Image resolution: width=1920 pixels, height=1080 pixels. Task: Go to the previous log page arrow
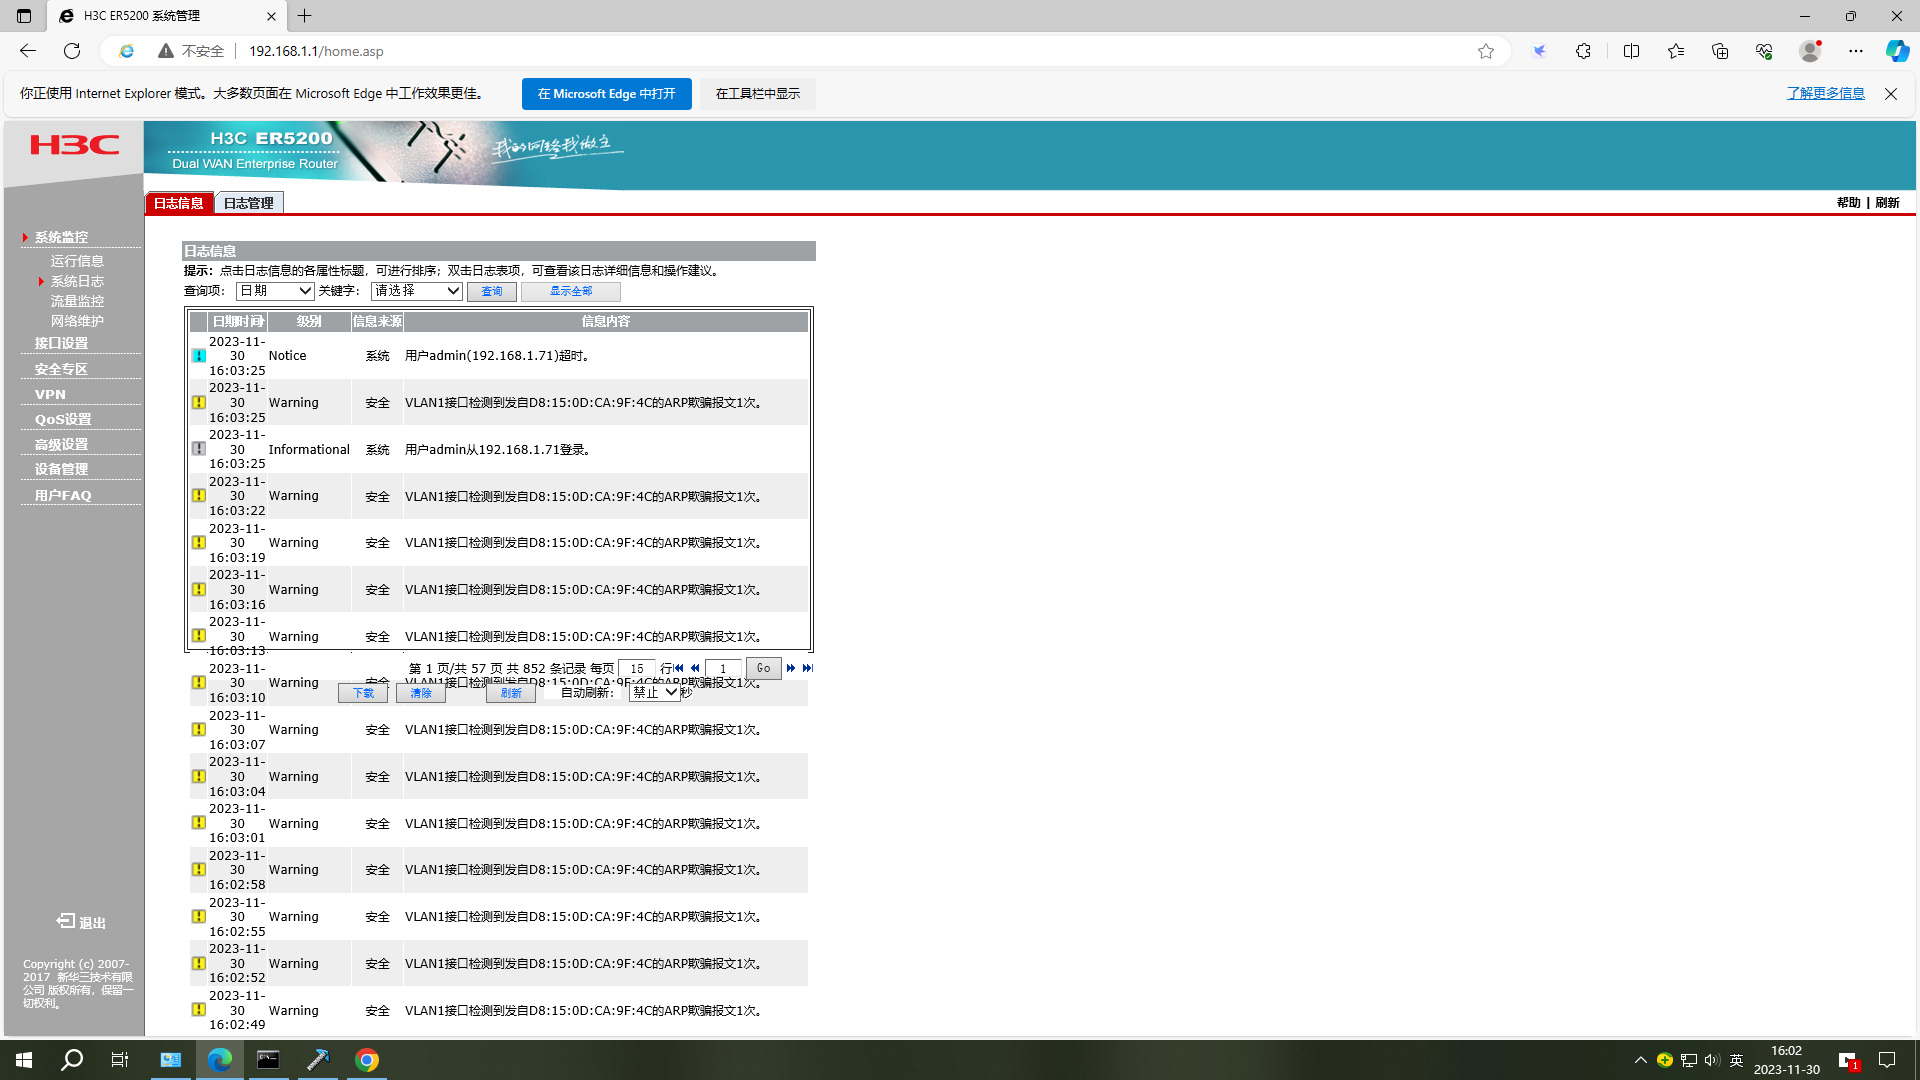click(695, 668)
